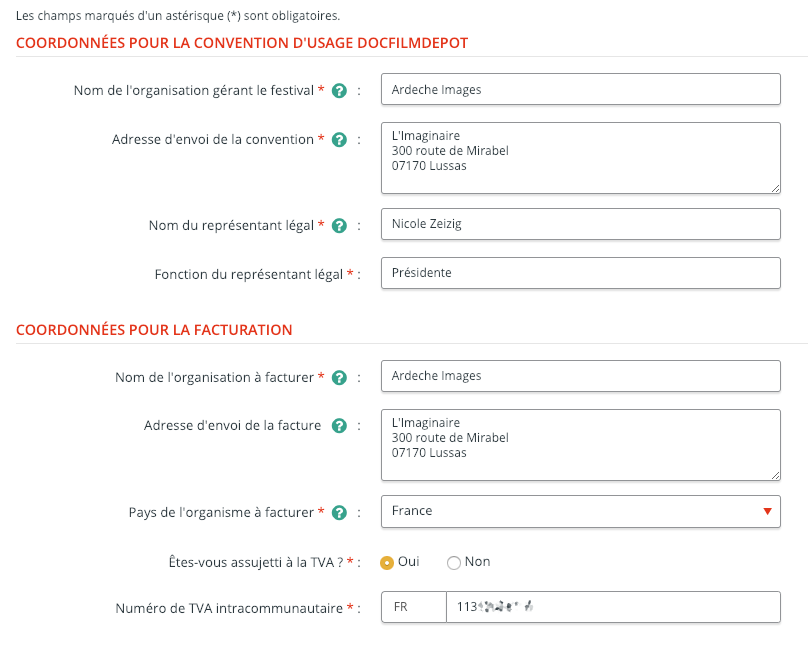Click the 'Présidente' function input field
The width and height of the screenshot is (808, 647).
(580, 273)
